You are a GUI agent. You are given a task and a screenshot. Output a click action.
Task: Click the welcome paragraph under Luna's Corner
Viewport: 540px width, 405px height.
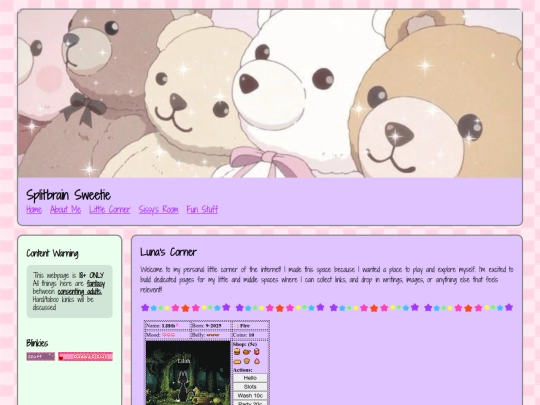coord(326,279)
